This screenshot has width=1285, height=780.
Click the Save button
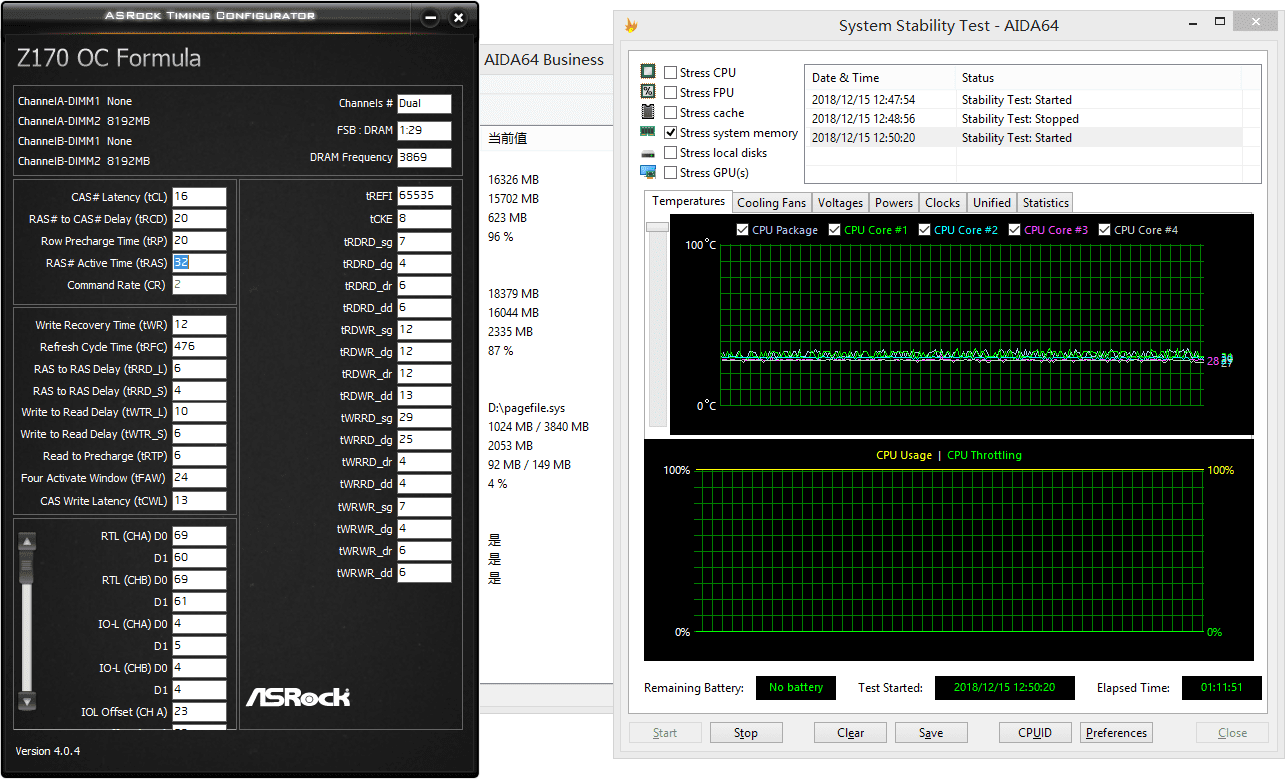coord(931,733)
